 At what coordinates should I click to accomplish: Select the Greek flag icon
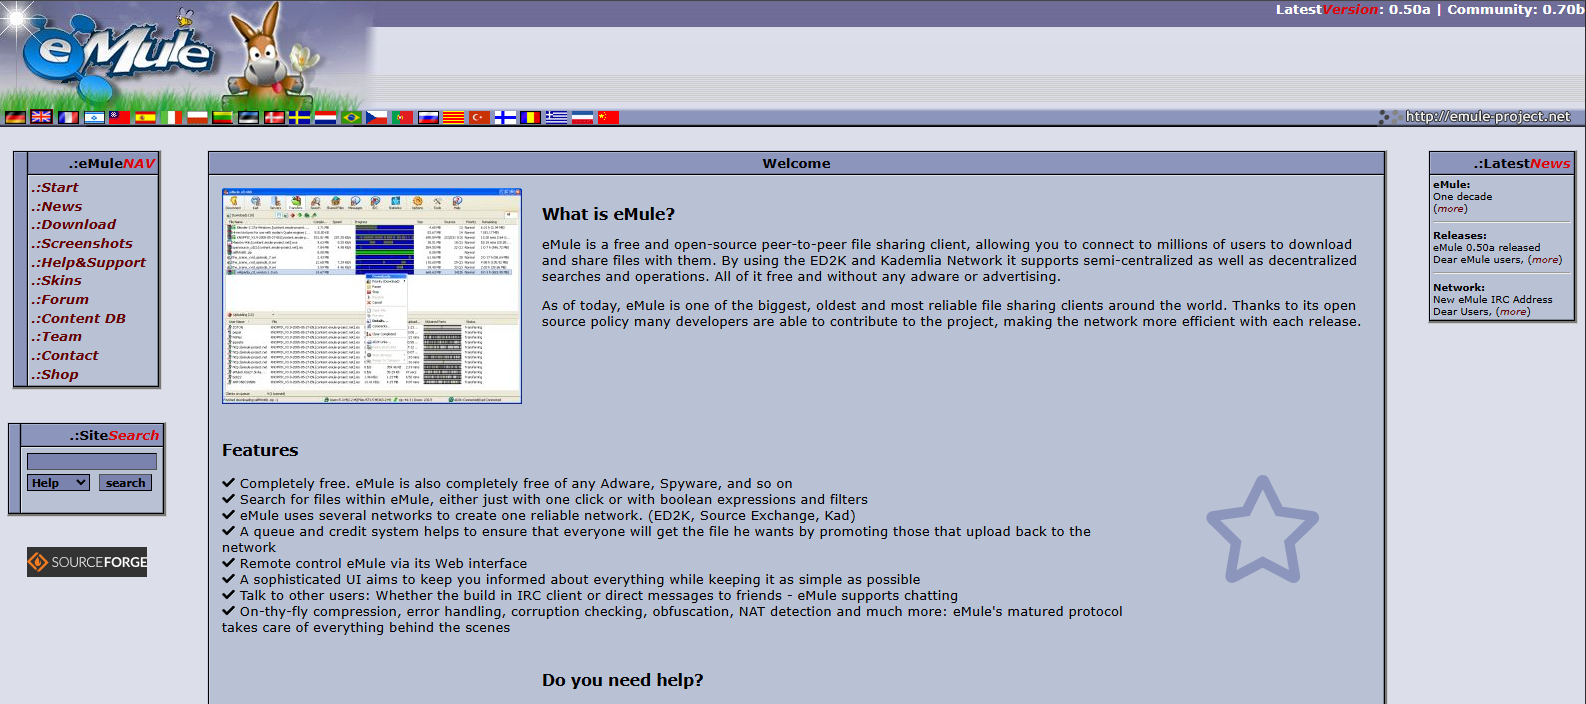[556, 117]
